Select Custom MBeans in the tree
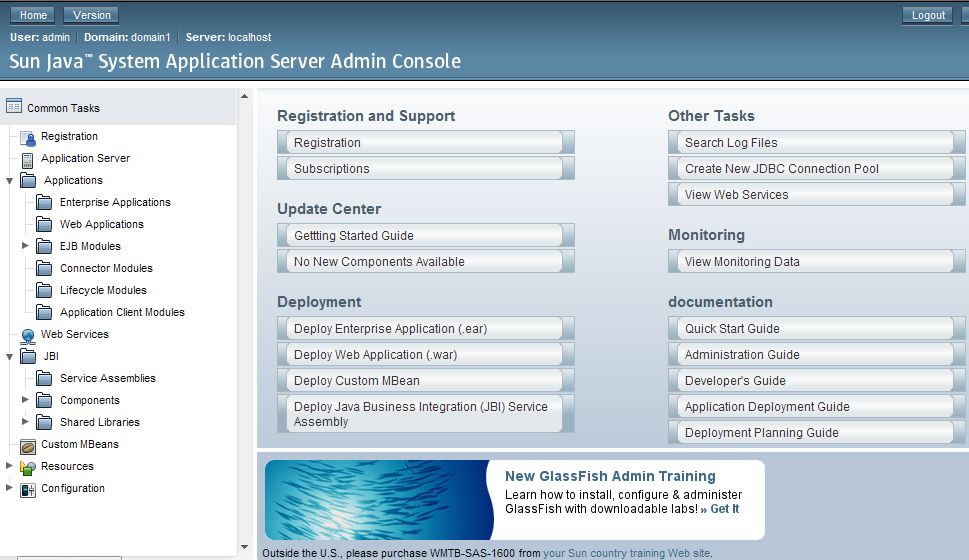 80,444
